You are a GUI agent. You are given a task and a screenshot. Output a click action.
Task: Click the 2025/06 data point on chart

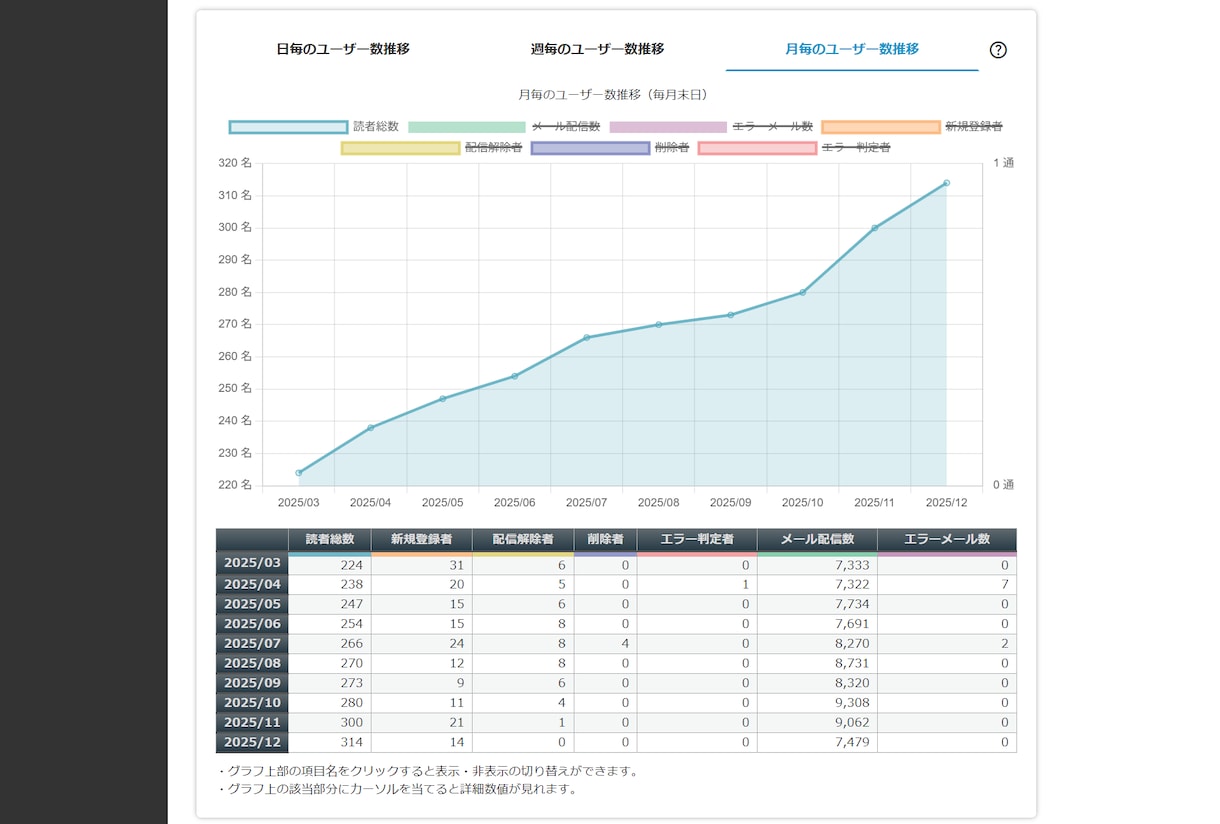coord(515,376)
